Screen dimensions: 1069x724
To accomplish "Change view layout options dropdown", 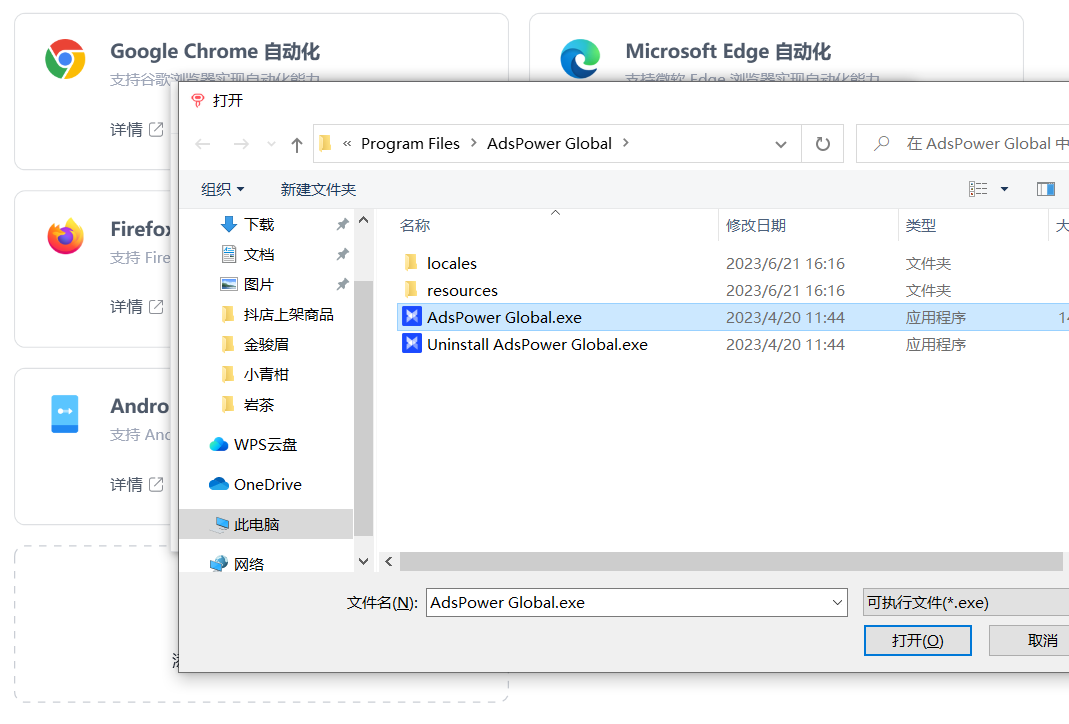I will (x=1004, y=189).
